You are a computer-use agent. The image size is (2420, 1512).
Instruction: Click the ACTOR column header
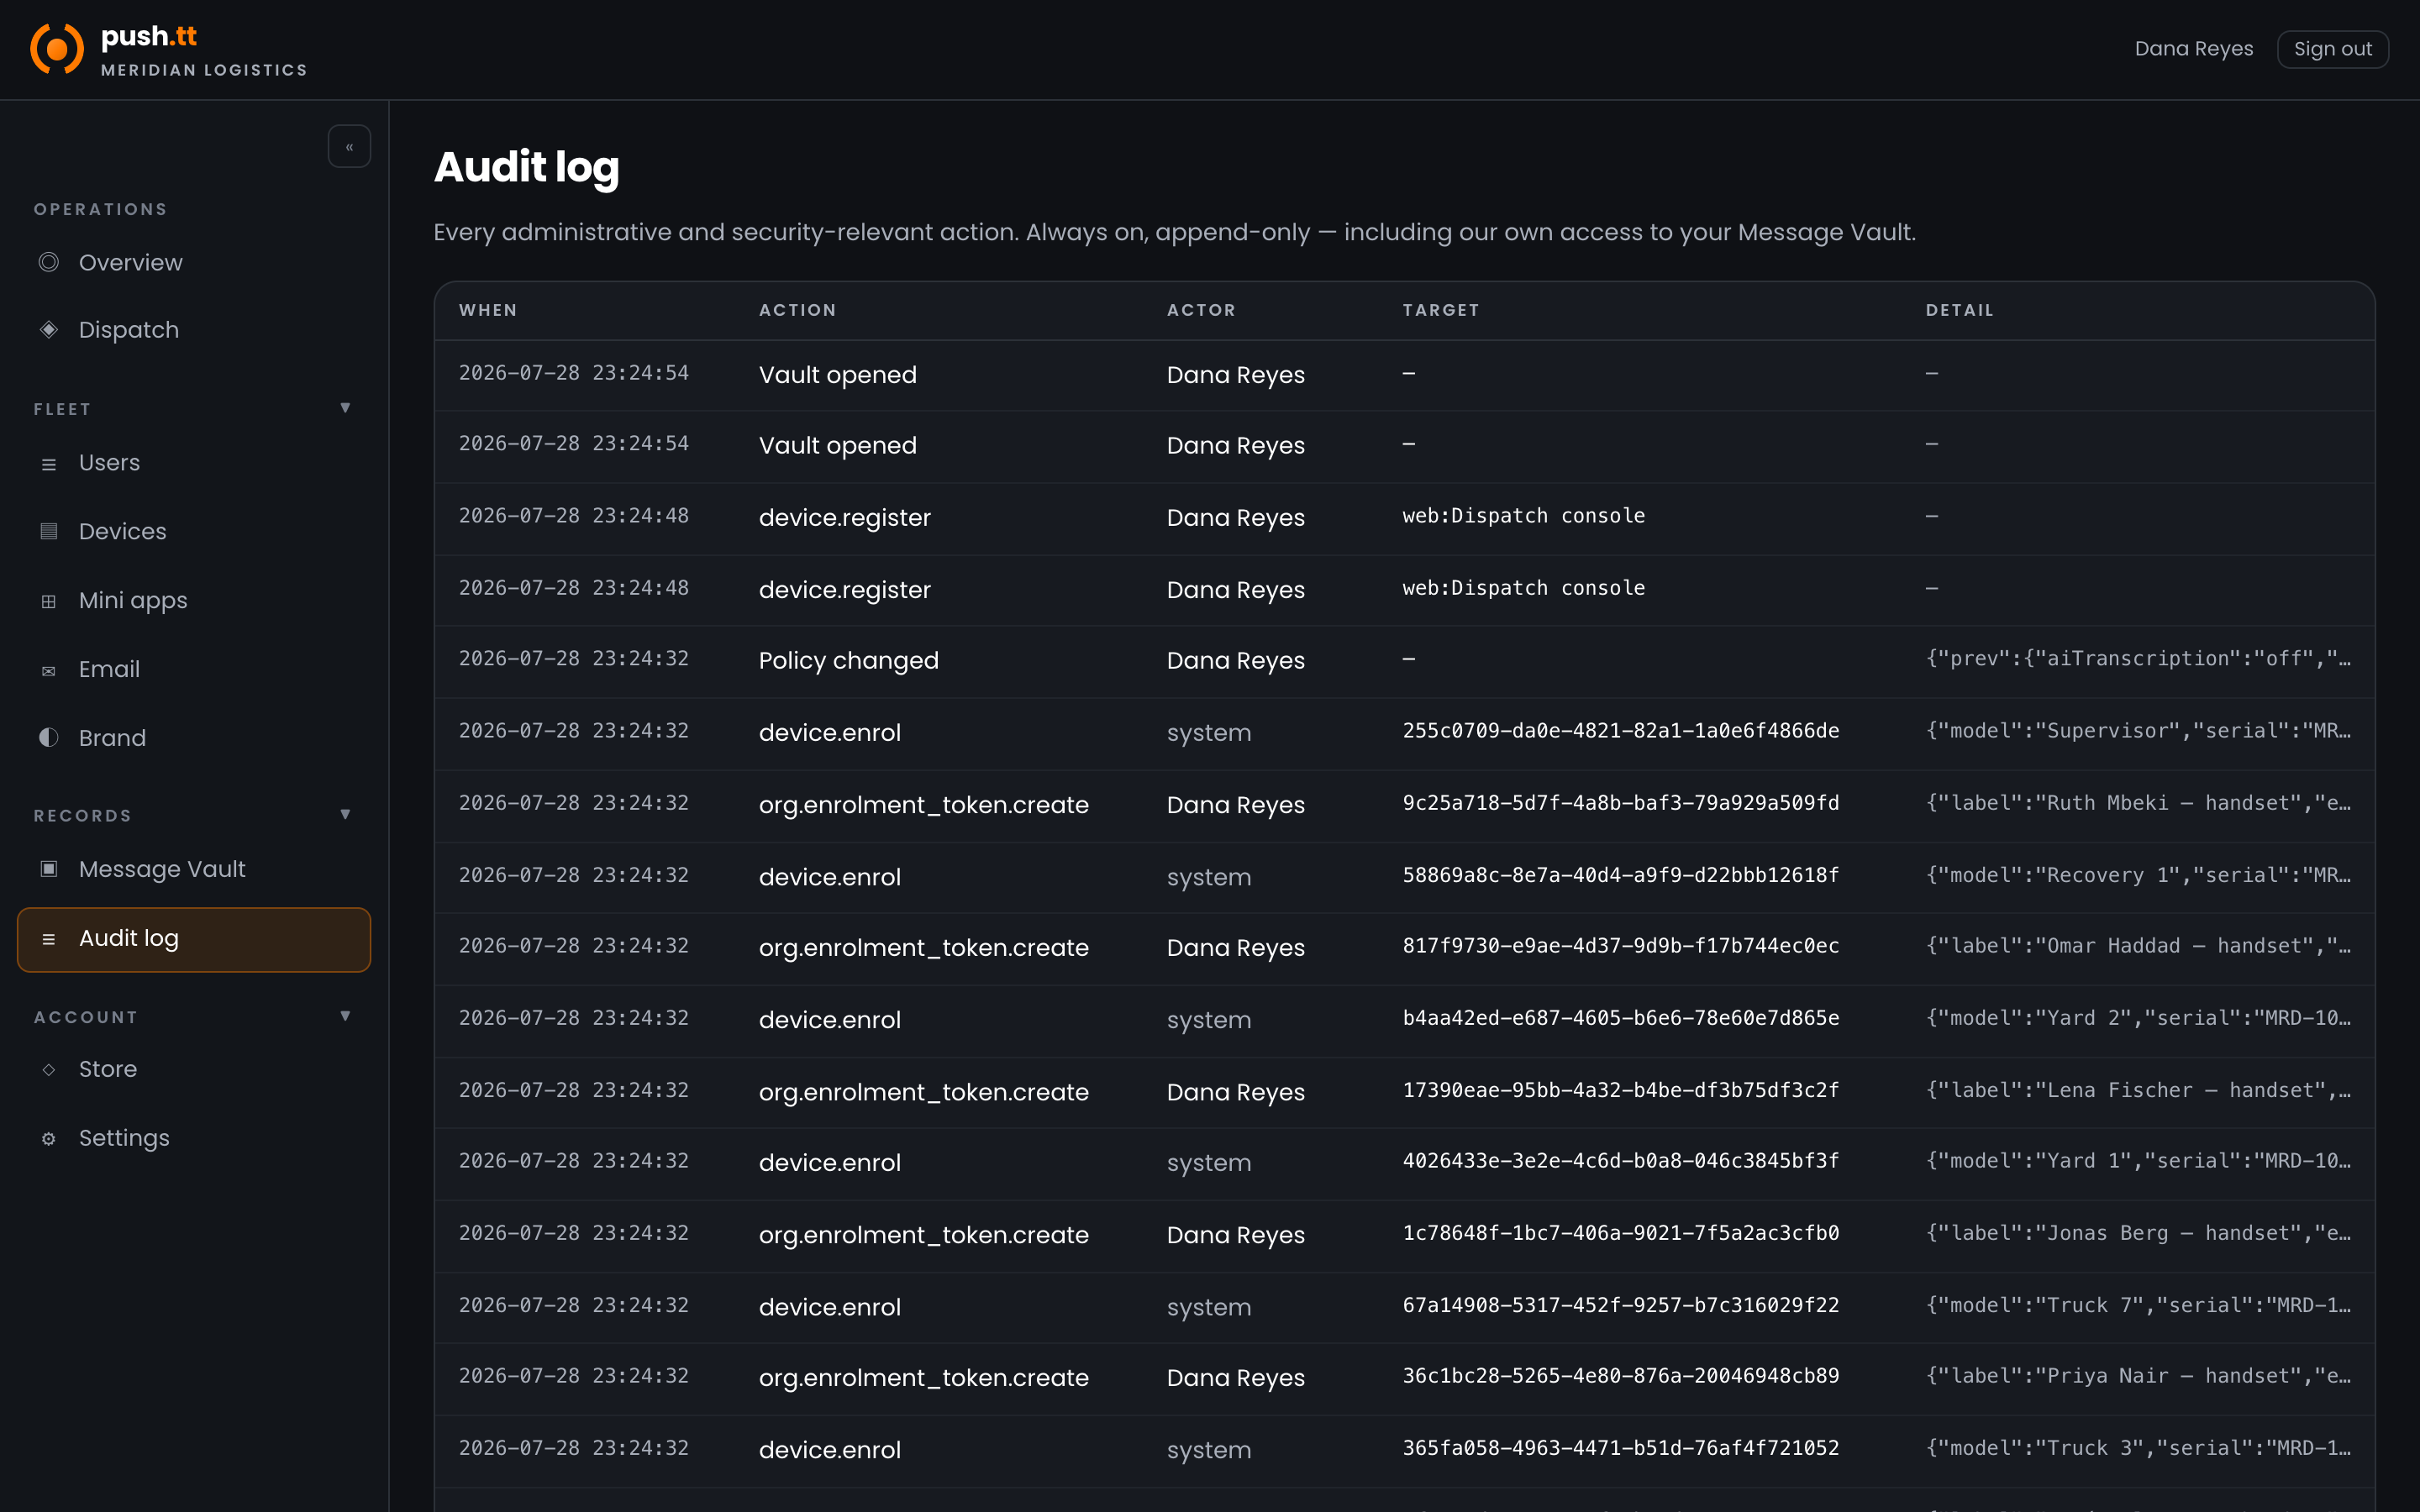click(x=1201, y=310)
